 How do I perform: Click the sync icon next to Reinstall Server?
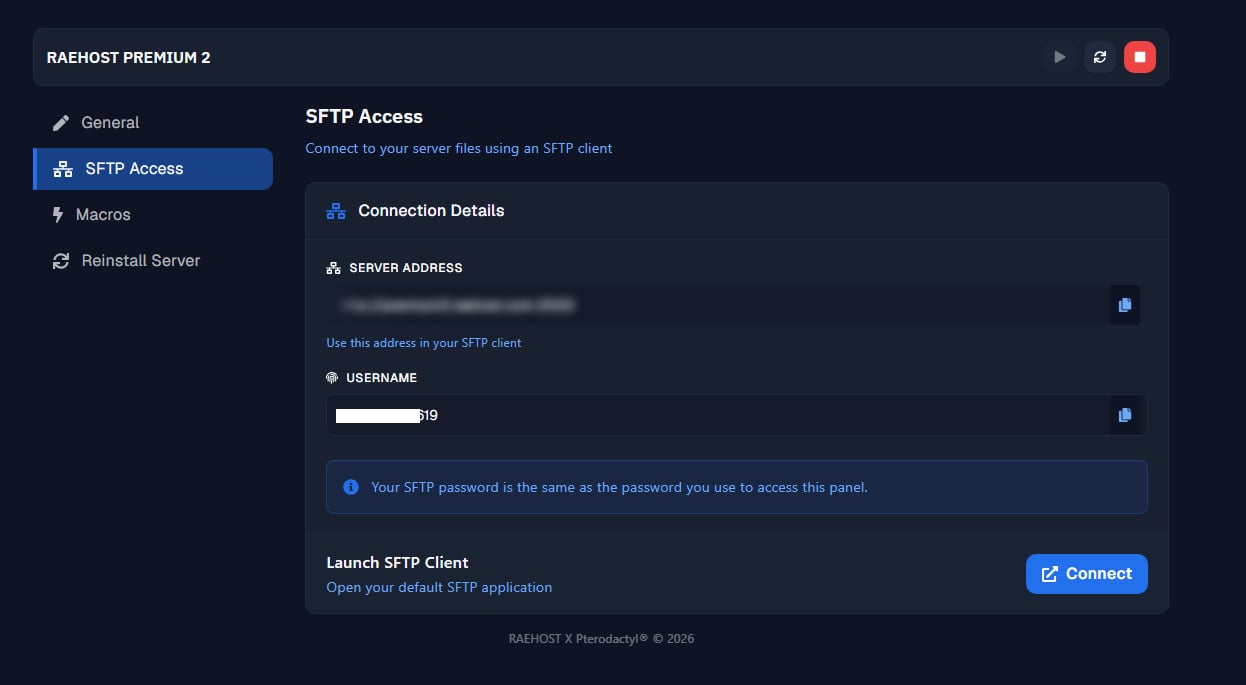tap(61, 261)
